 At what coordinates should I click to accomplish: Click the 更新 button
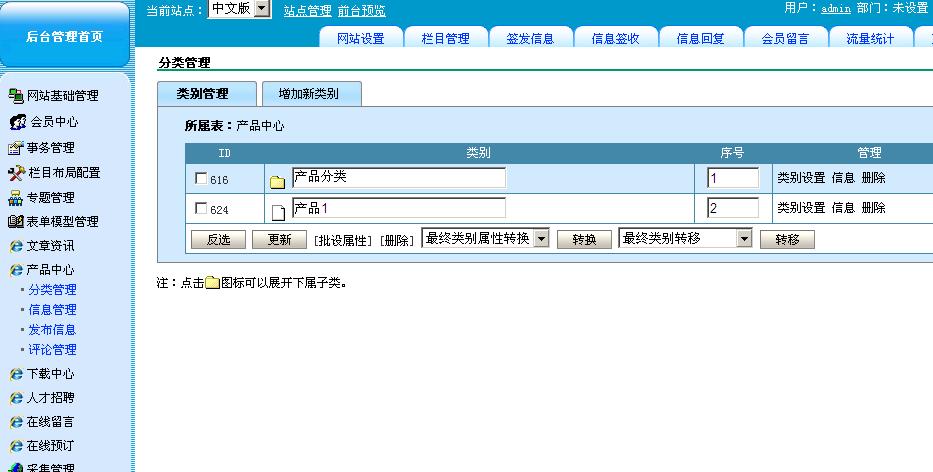(x=279, y=240)
